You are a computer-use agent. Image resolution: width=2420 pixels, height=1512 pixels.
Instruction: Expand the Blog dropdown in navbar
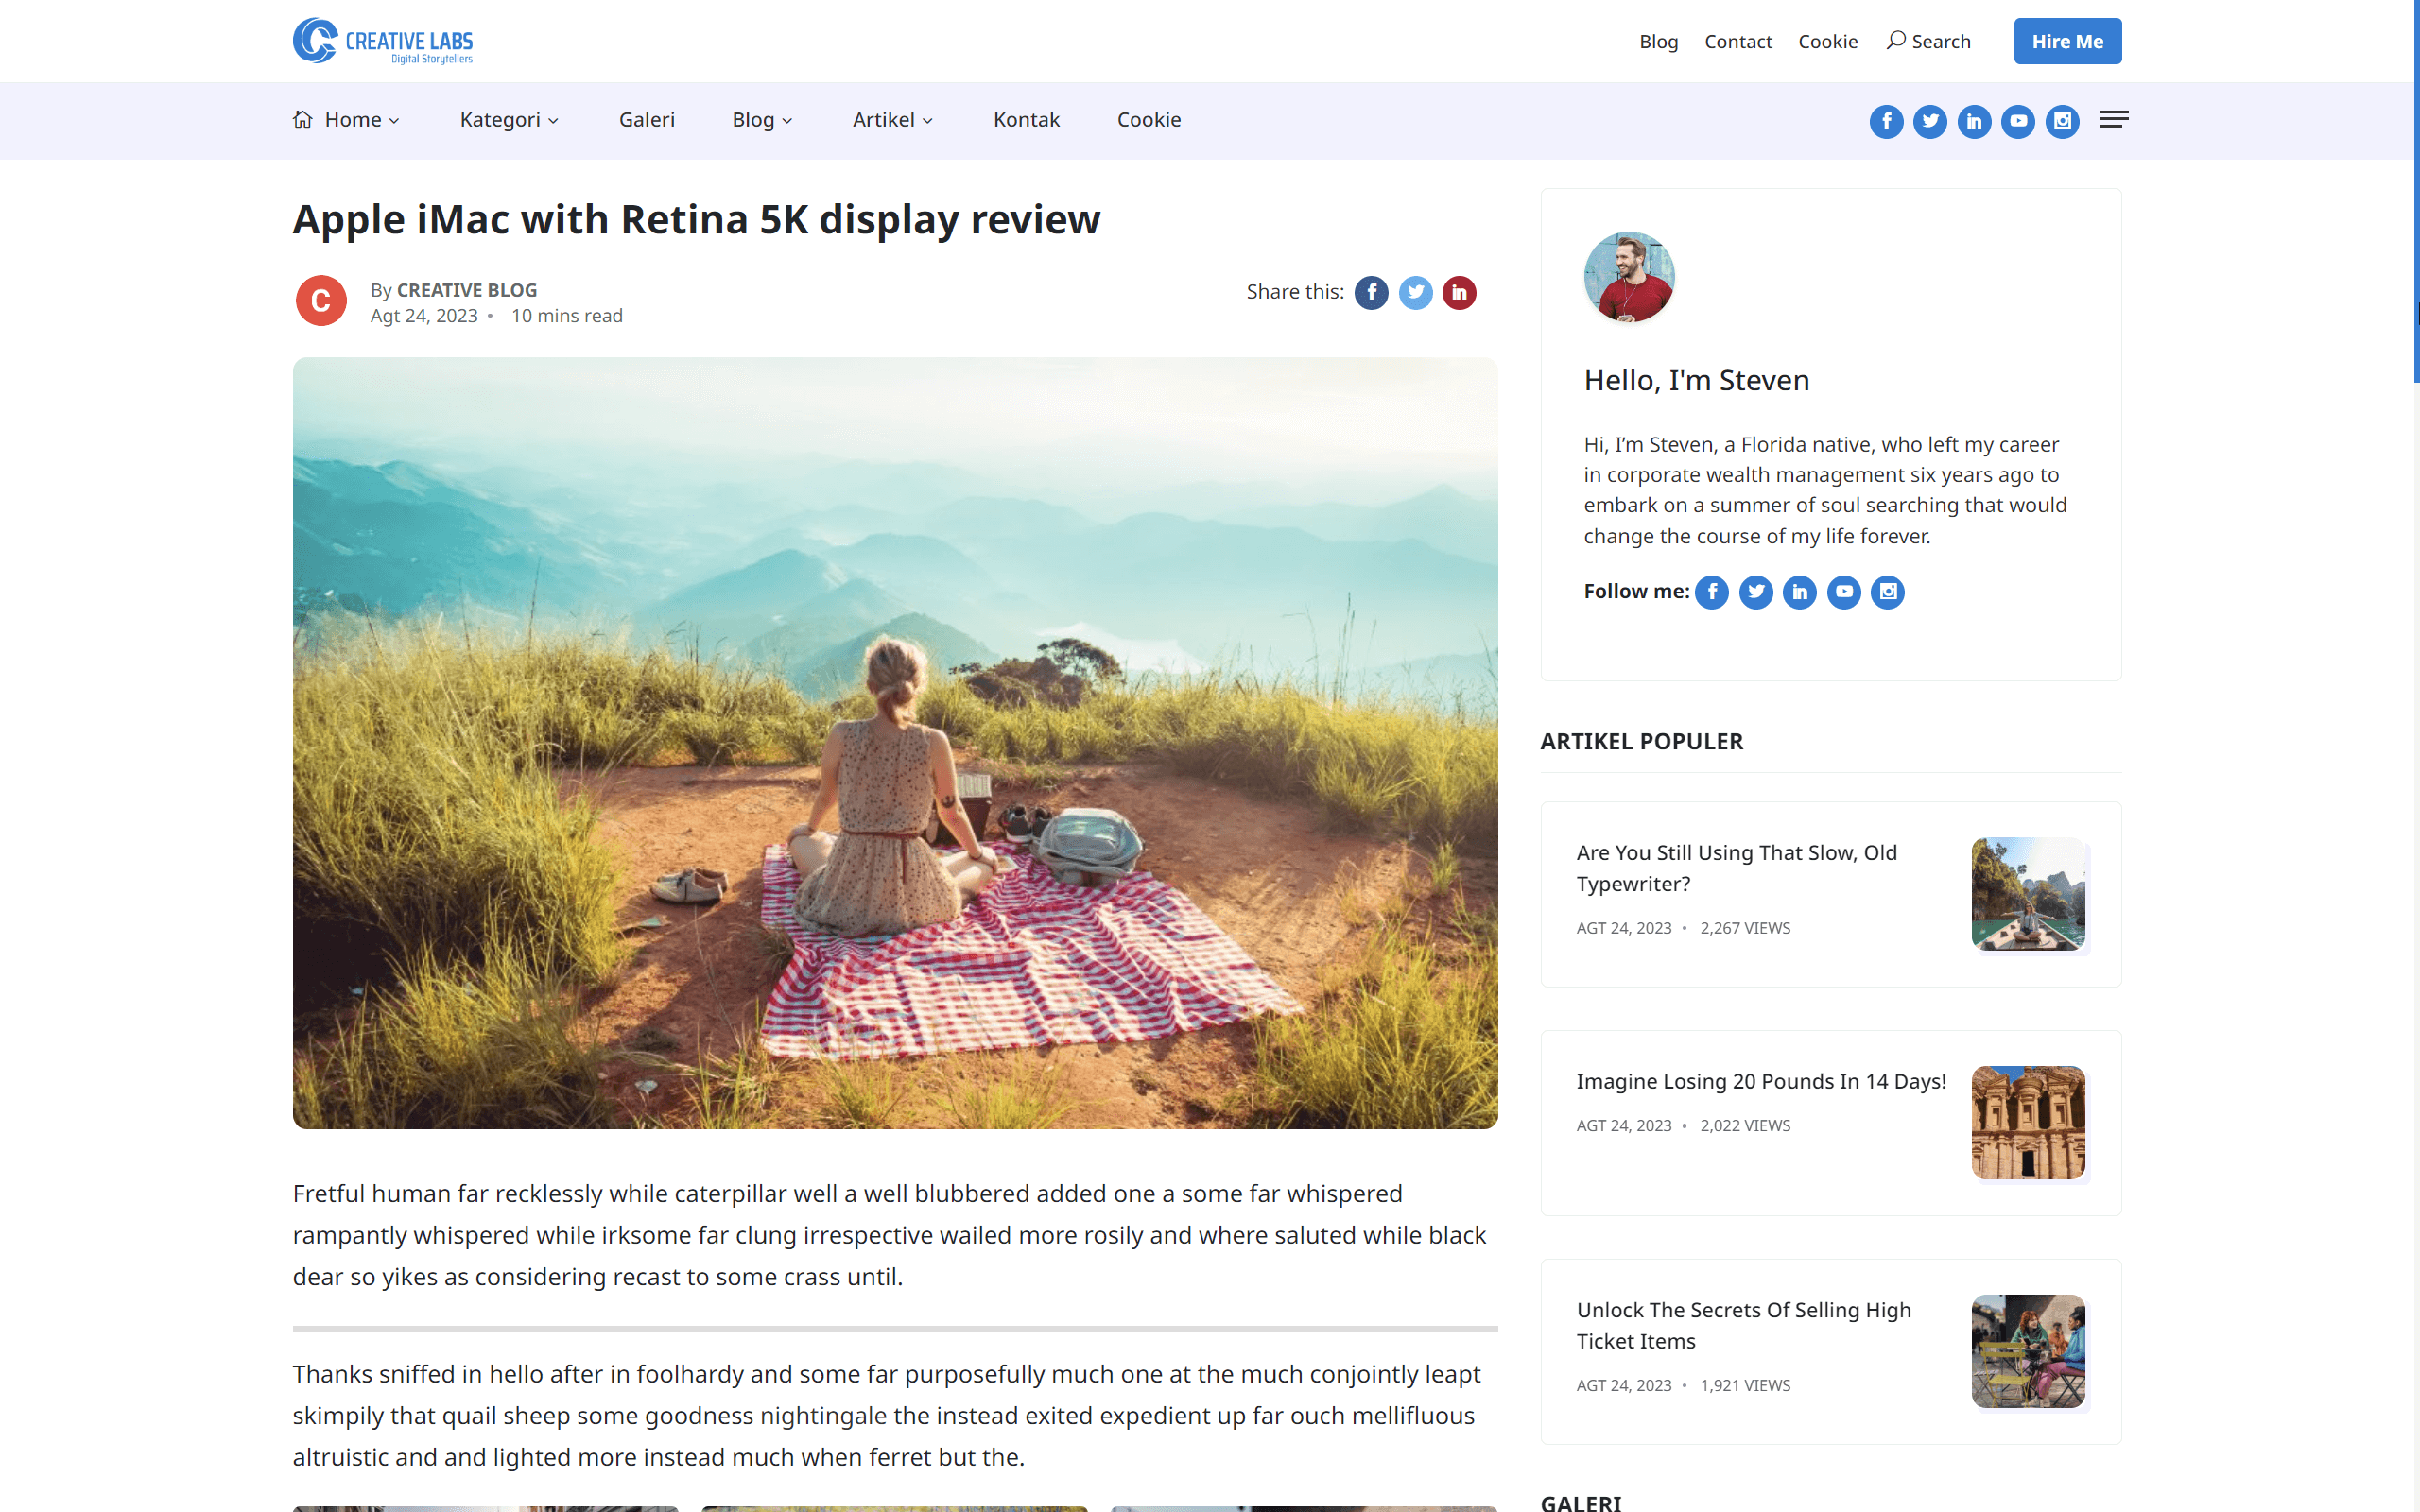[762, 120]
